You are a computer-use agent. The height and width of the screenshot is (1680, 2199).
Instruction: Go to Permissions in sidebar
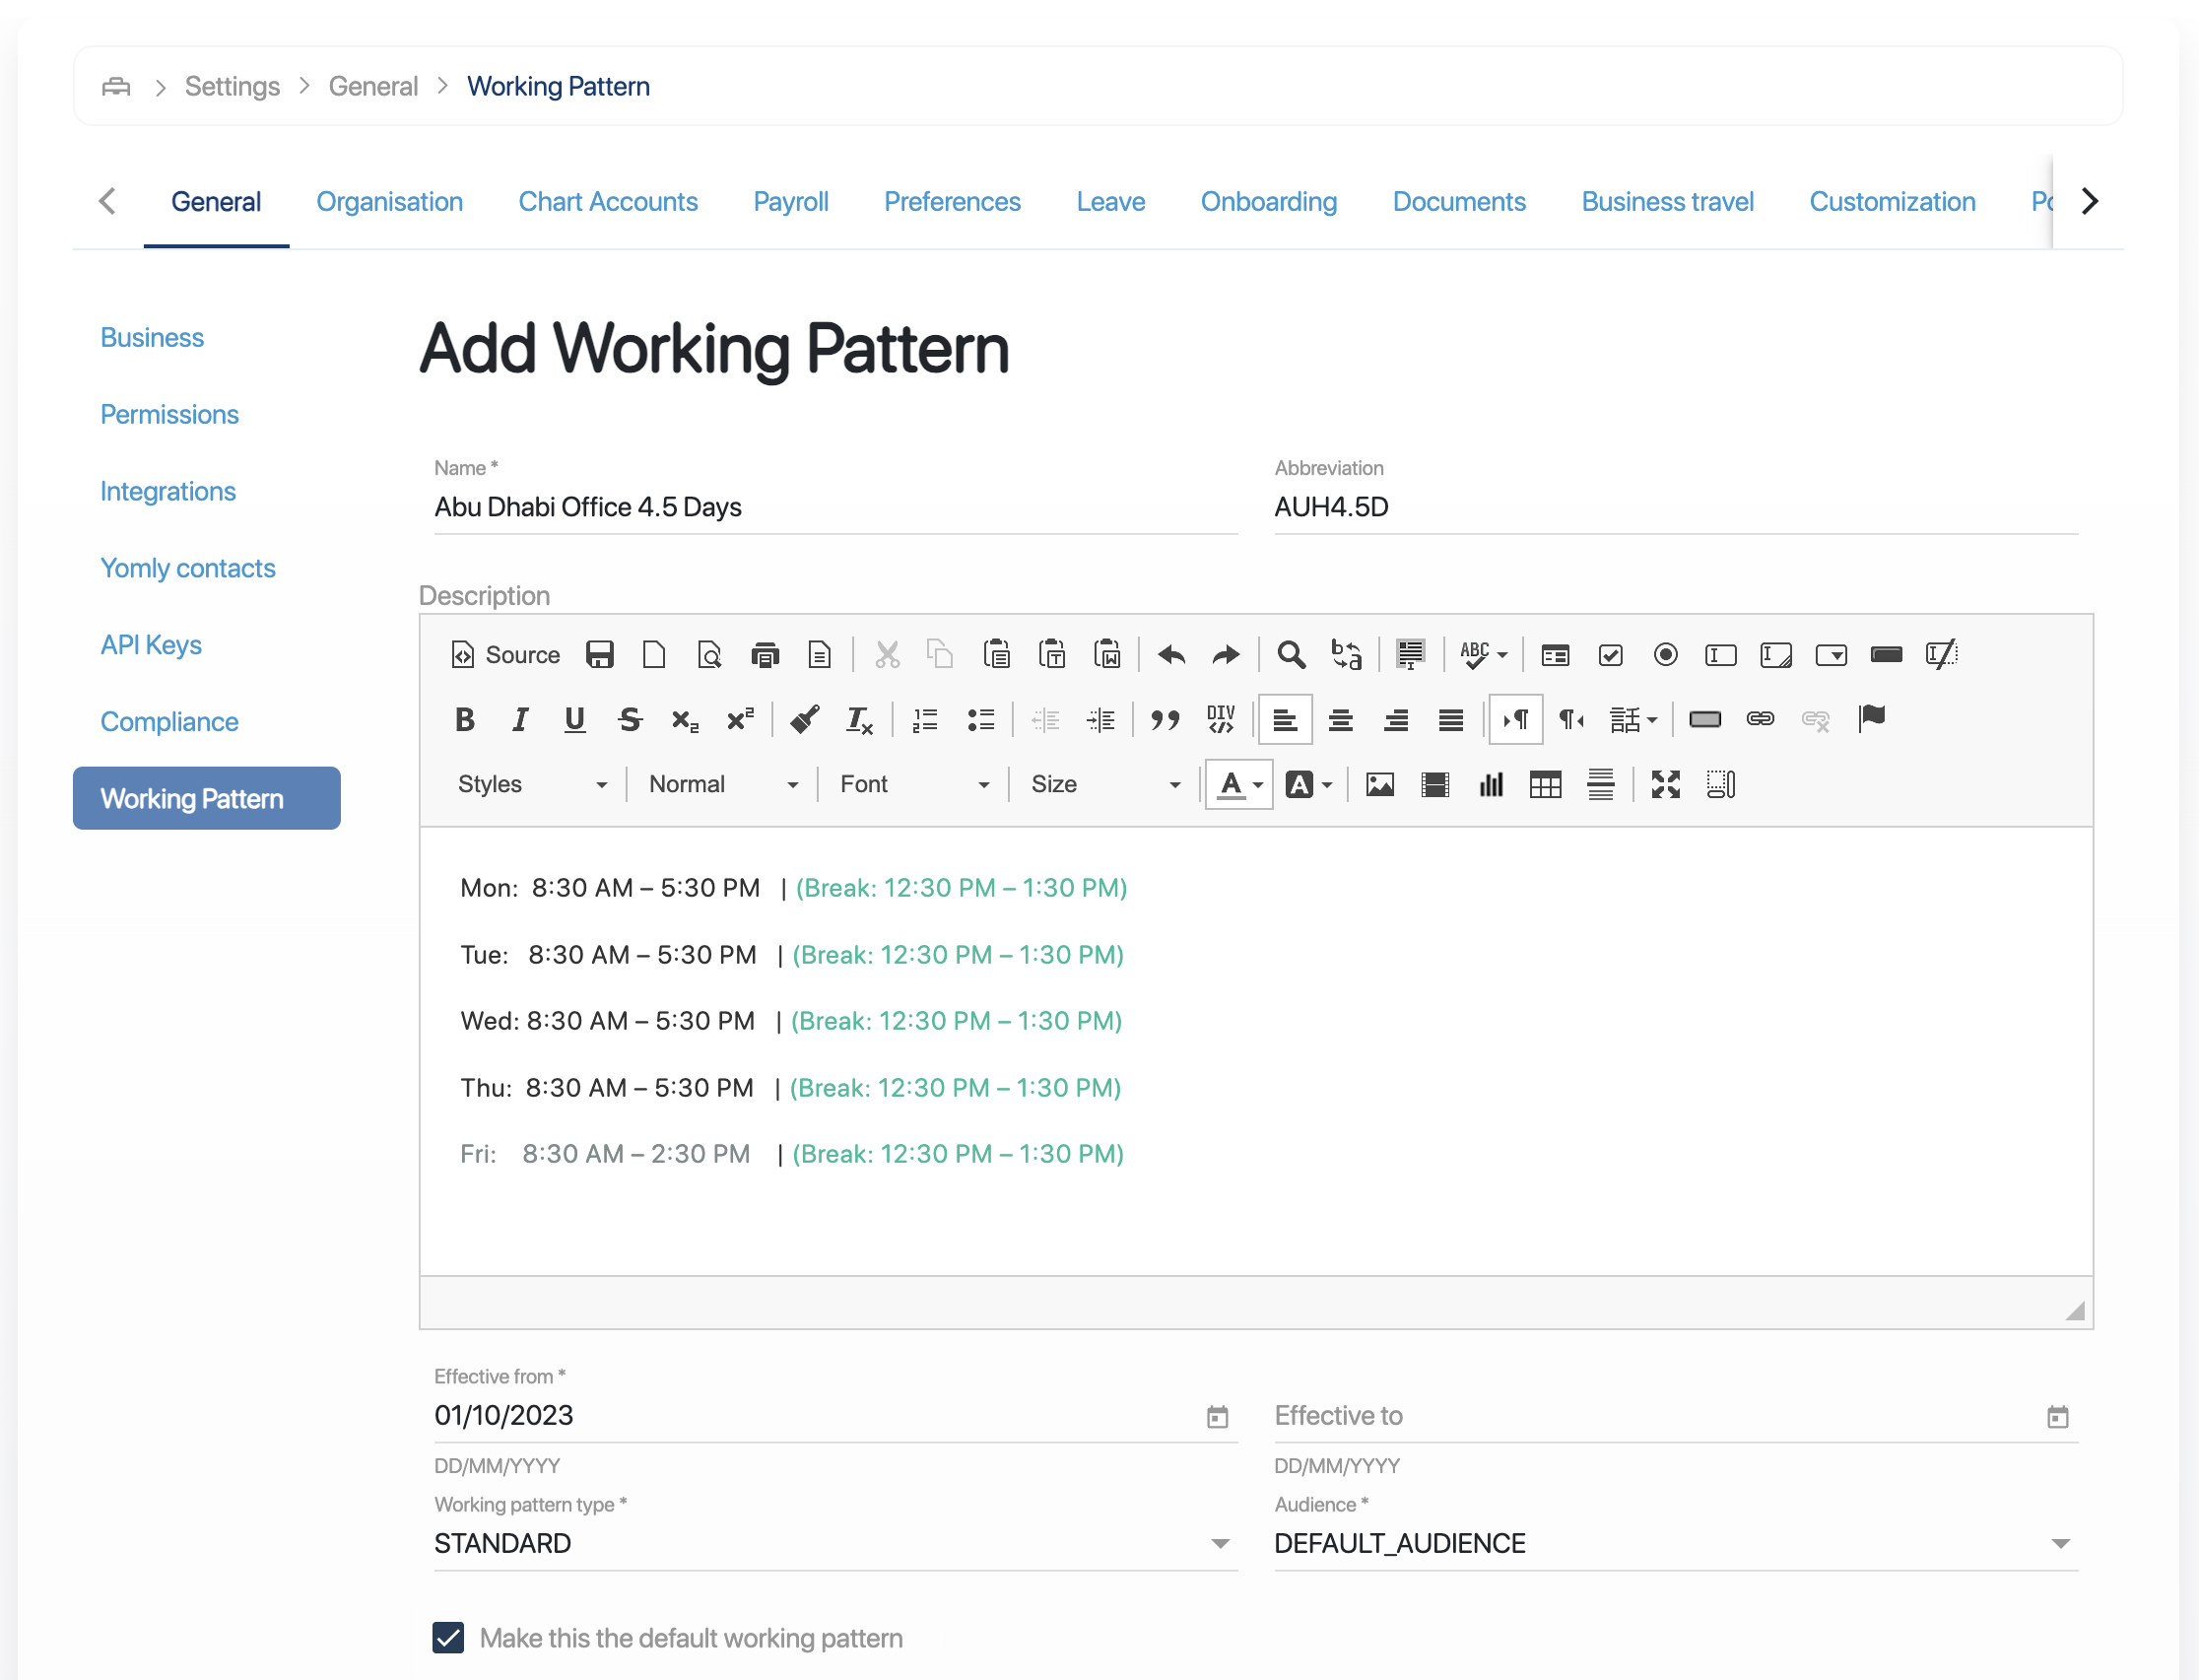point(169,414)
